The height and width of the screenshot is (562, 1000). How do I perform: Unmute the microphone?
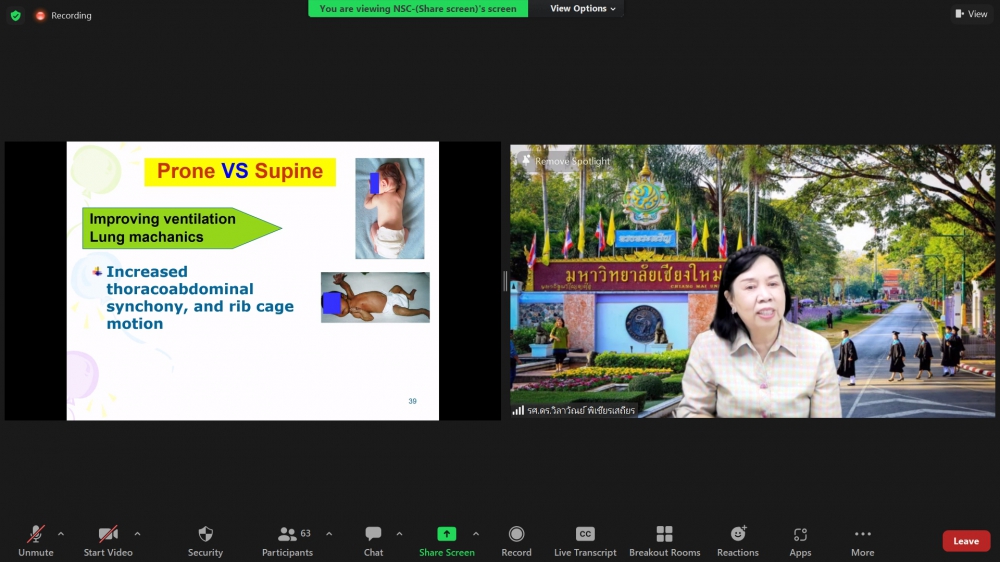[x=36, y=535]
